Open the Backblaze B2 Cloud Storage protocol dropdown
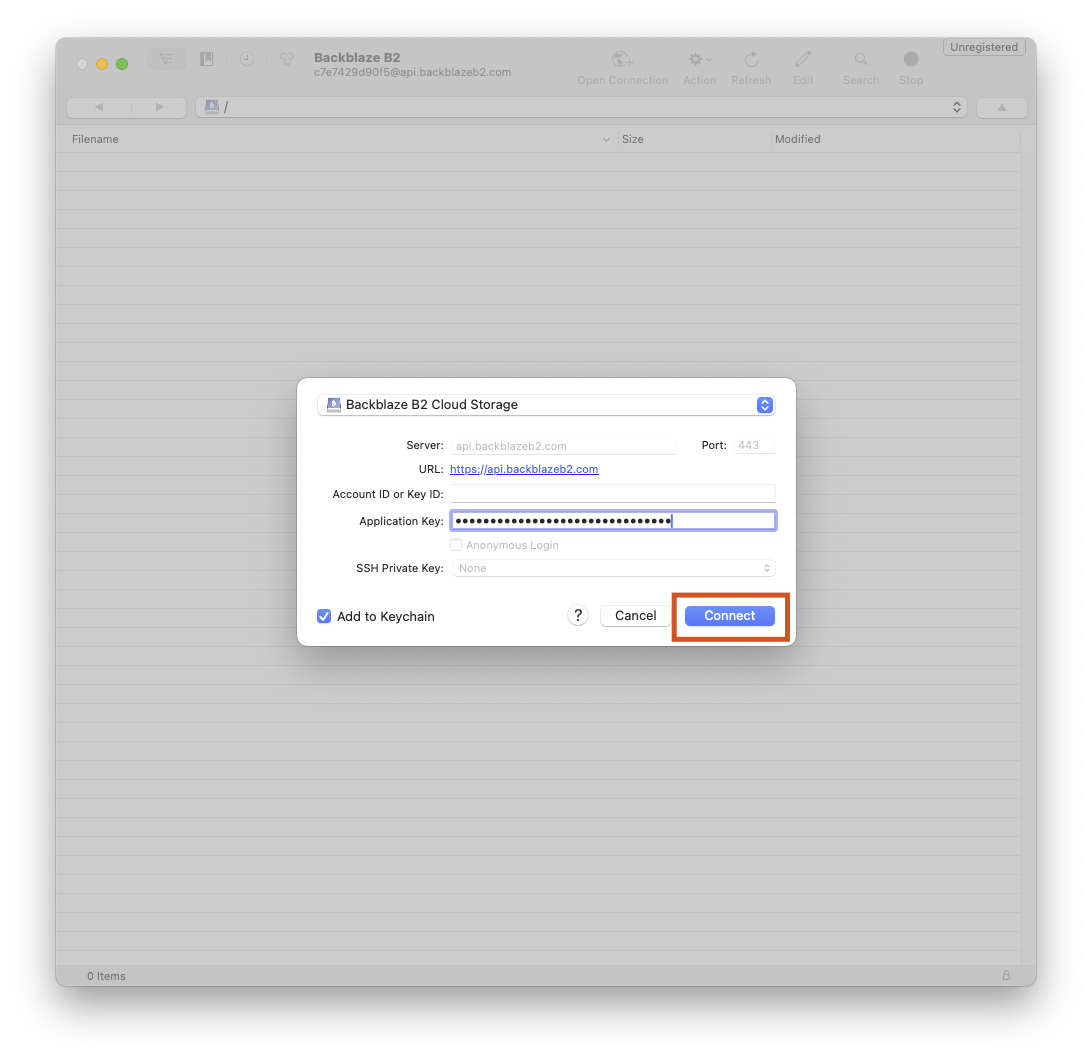The width and height of the screenshot is (1092, 1060). click(546, 405)
